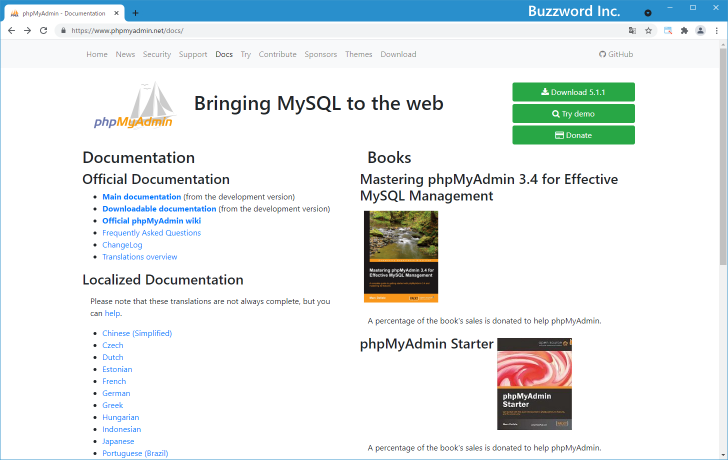
Task: Click the green Download 5.1.1 button
Action: click(x=573, y=92)
